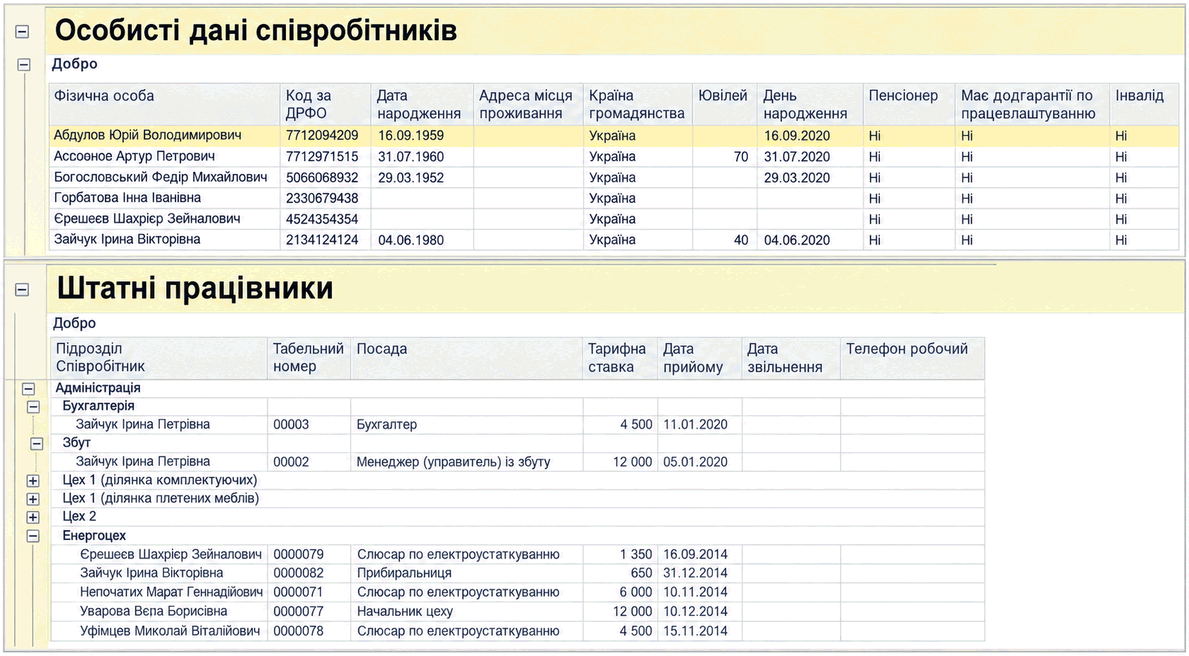Click the 'Табельний номер' column header
This screenshot has width=1189, height=656.
tap(309, 358)
